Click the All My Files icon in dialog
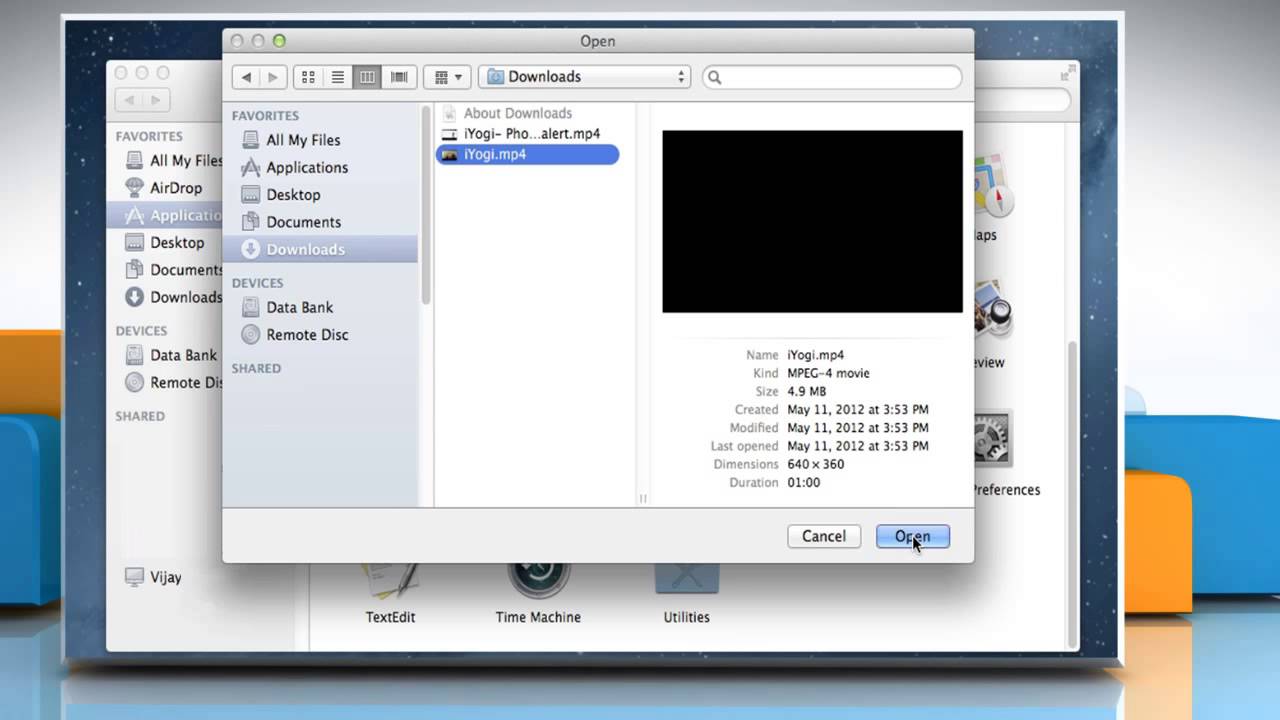The height and width of the screenshot is (720, 1280). pyautogui.click(x=250, y=140)
